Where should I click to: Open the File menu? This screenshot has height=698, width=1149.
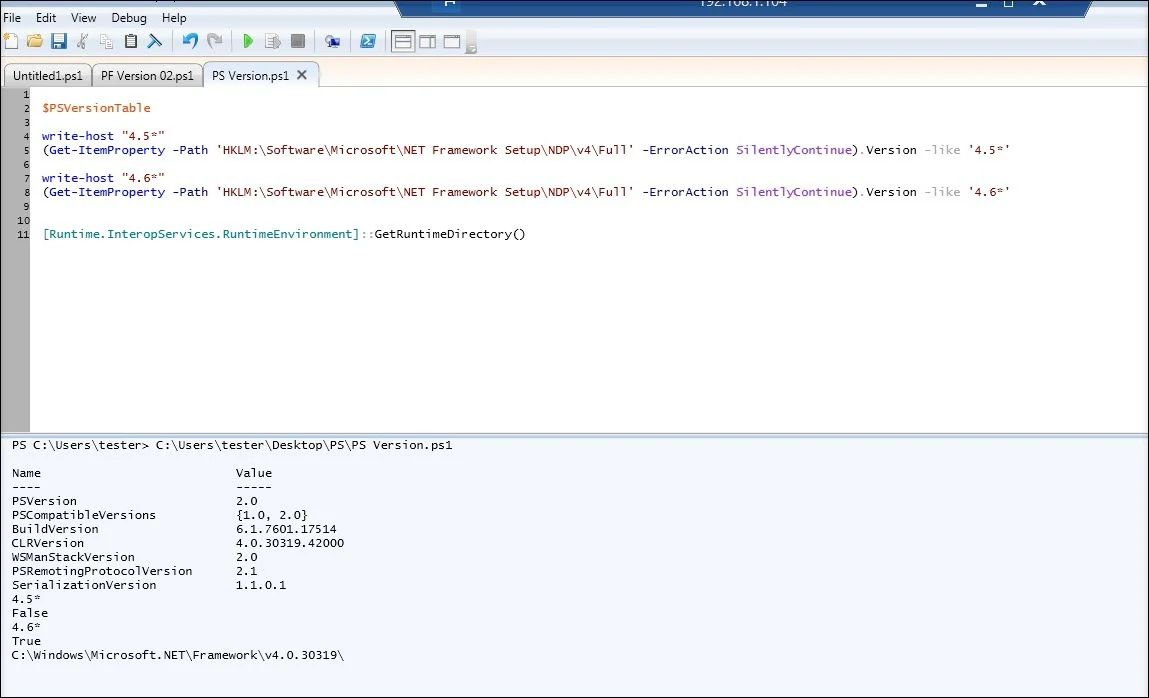(13, 18)
